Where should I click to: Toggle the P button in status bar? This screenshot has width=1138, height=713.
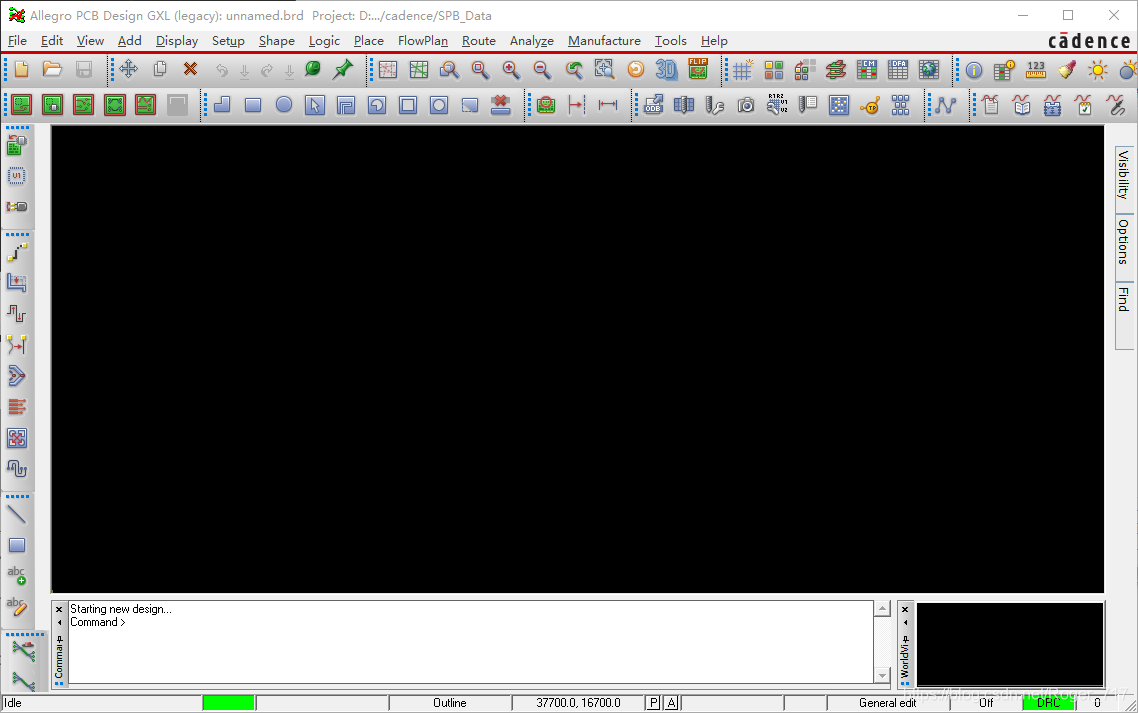654,703
